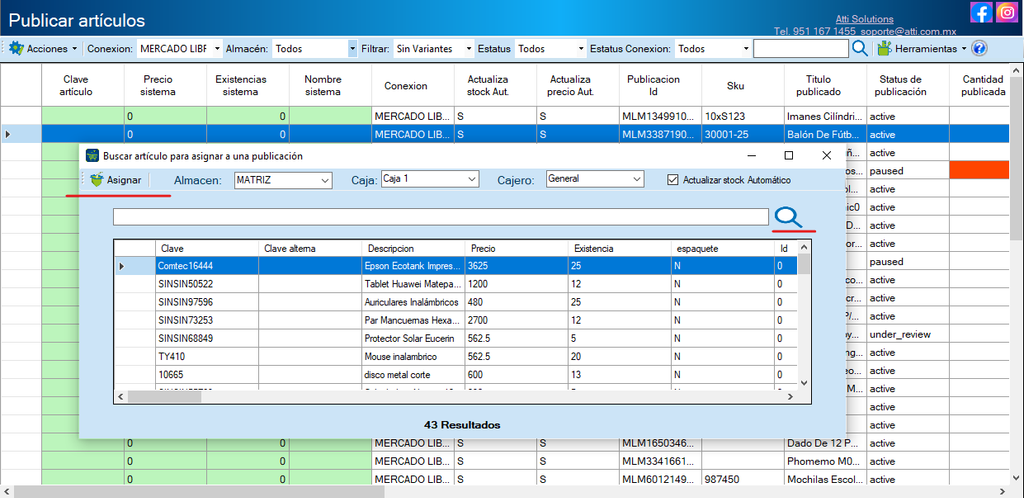Select the SINSIN73253 row

(x=456, y=320)
